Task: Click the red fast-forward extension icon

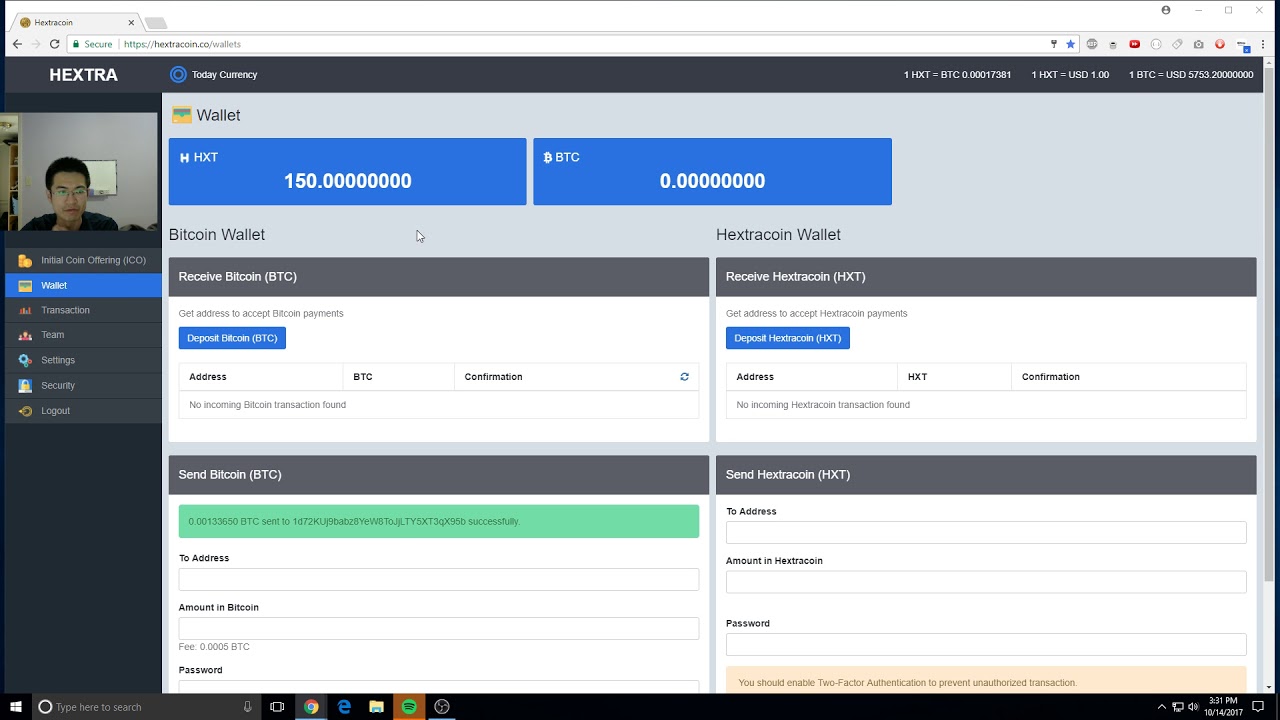Action: click(1134, 44)
